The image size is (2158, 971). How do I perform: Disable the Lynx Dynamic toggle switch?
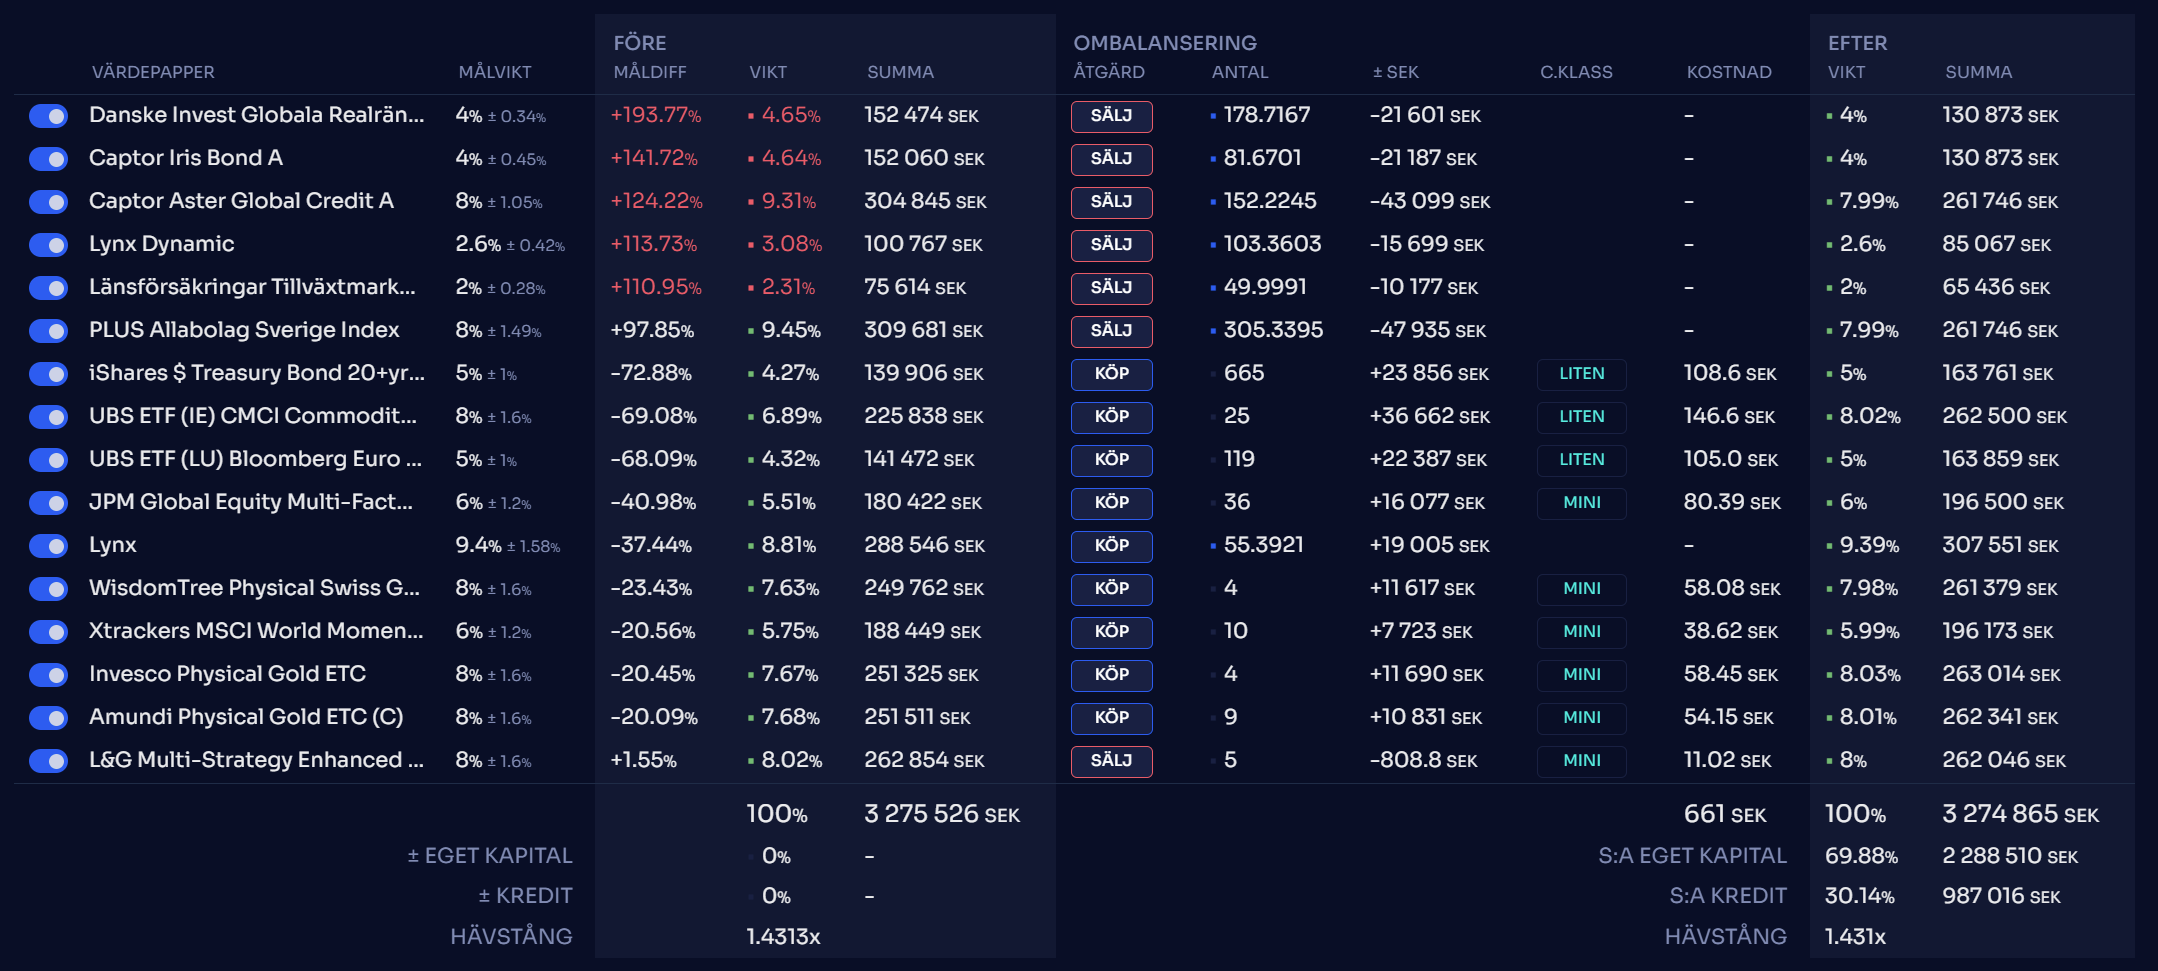[48, 245]
